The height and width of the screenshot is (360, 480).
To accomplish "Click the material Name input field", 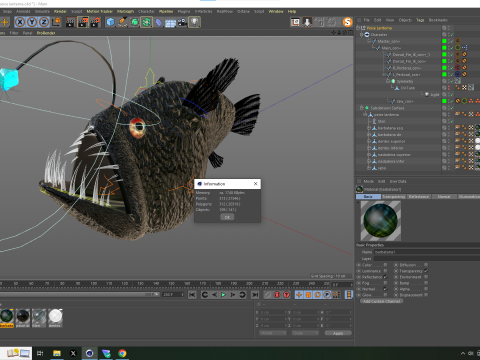I will (427, 252).
